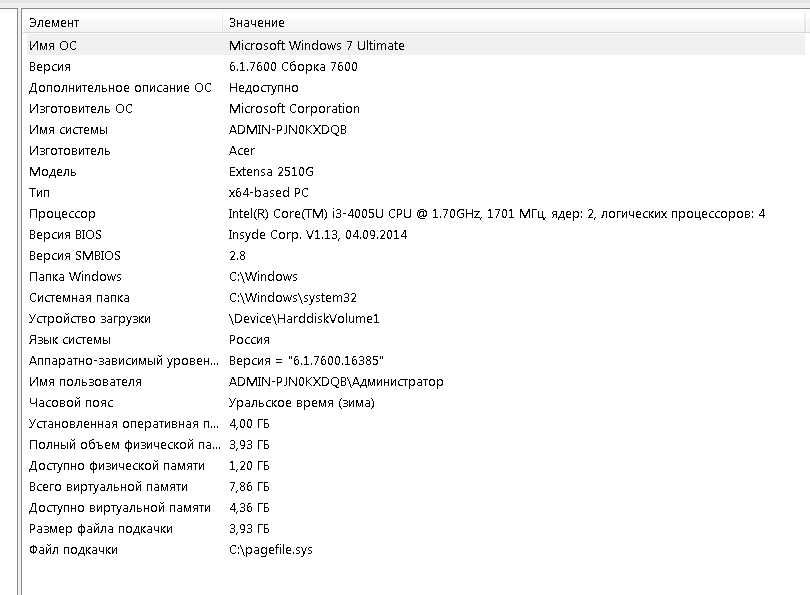Select the Файл подкачки row

pyautogui.click(x=415, y=550)
